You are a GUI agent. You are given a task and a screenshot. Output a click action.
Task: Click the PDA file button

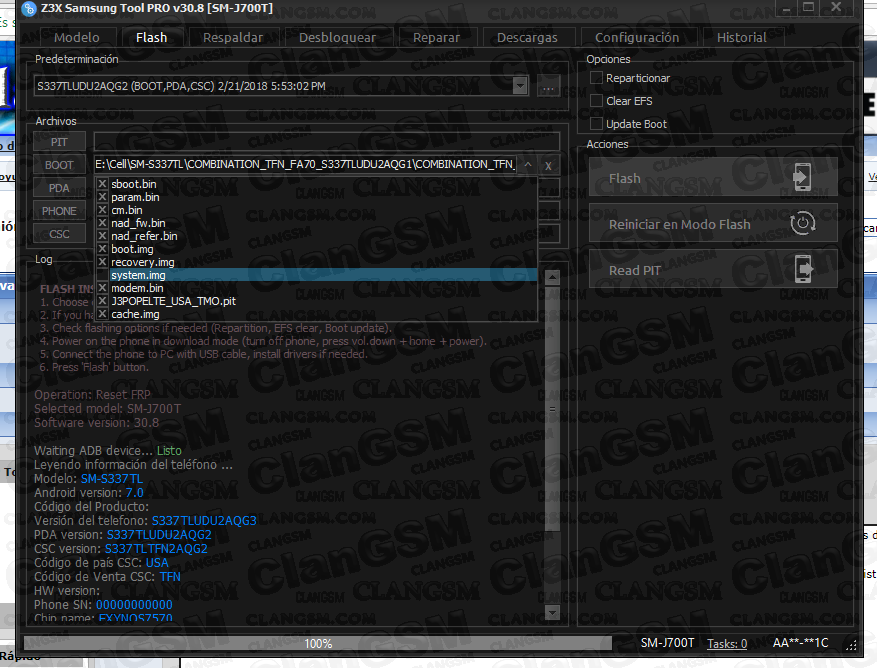[59, 188]
